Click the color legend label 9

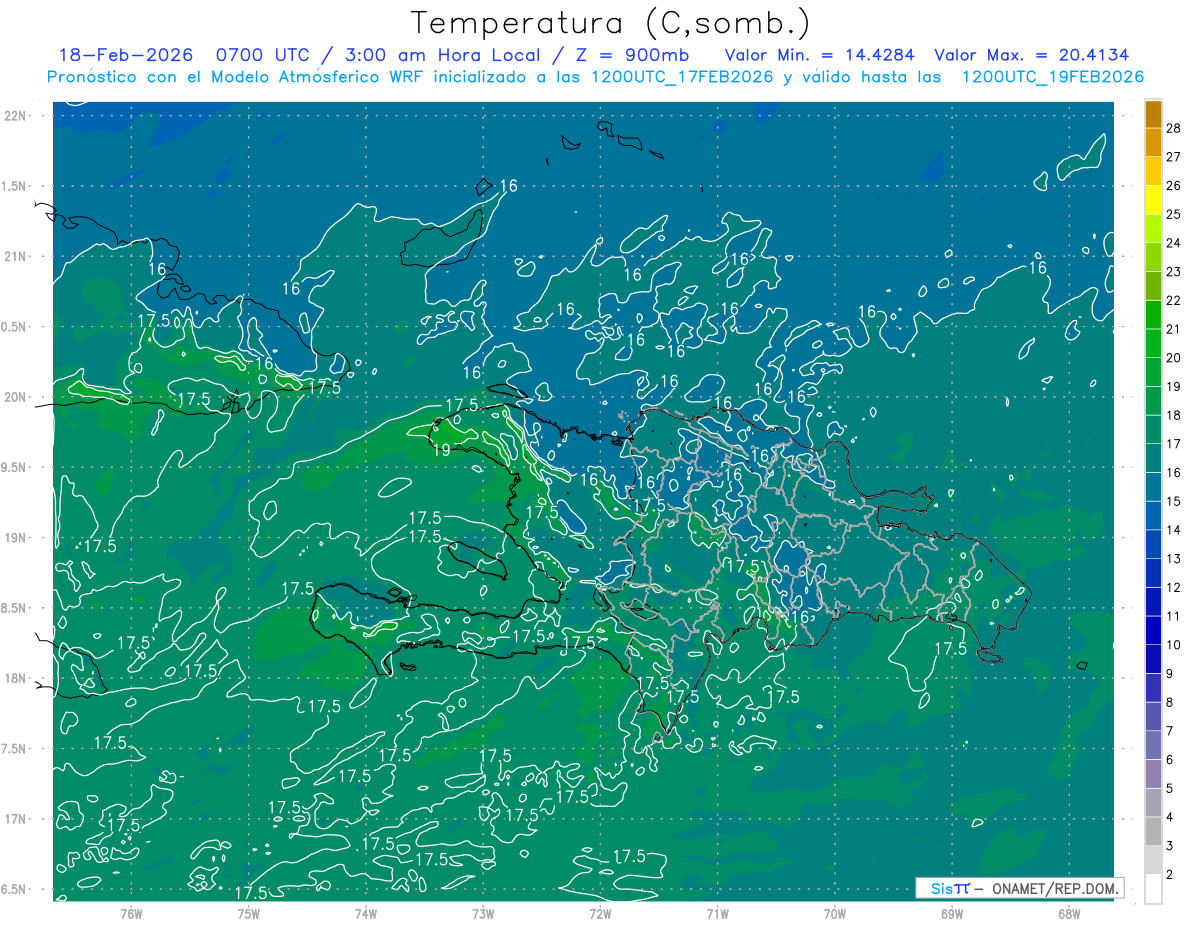point(1170,674)
